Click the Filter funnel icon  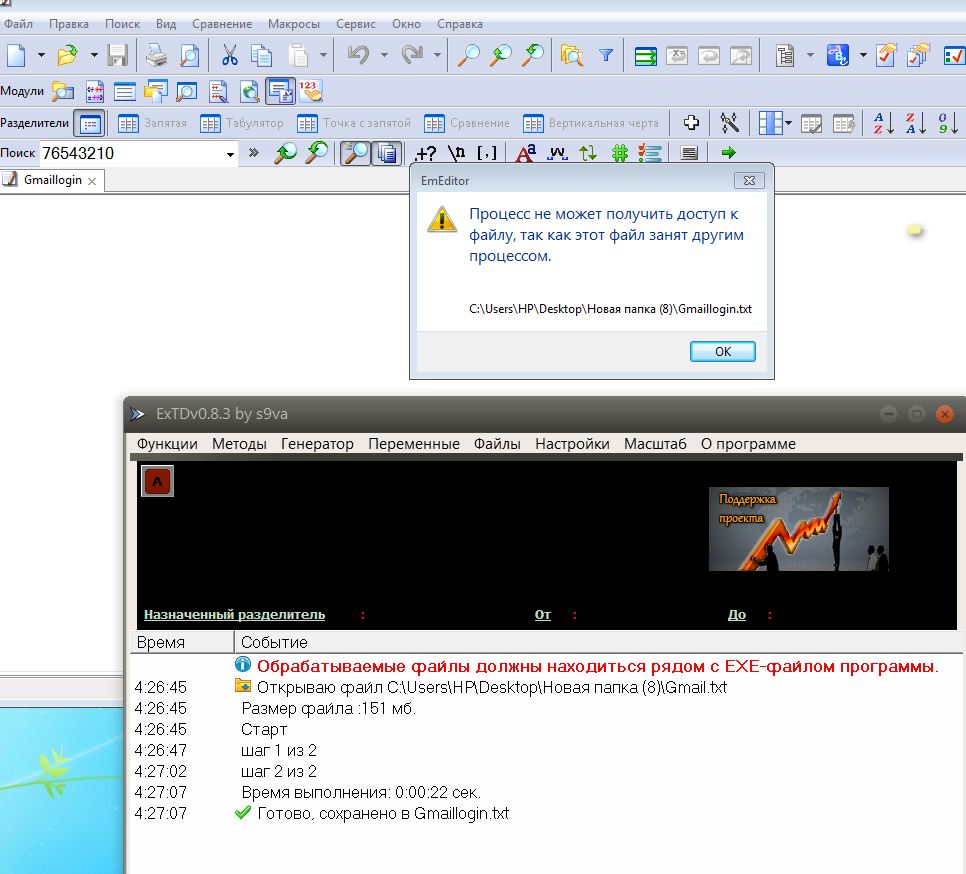605,56
